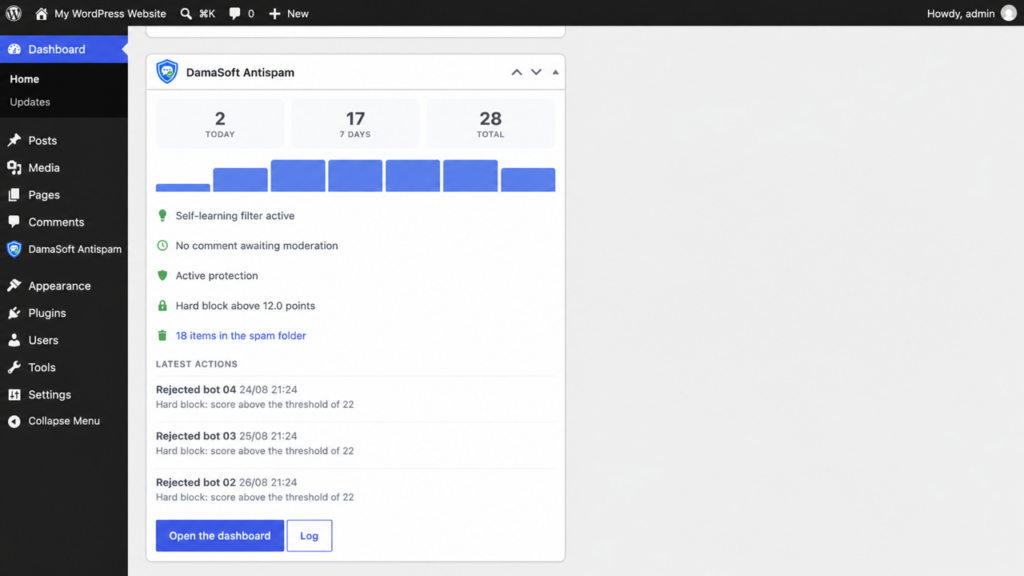Click the Plugins plug icon
The width and height of the screenshot is (1024, 576).
(14, 313)
